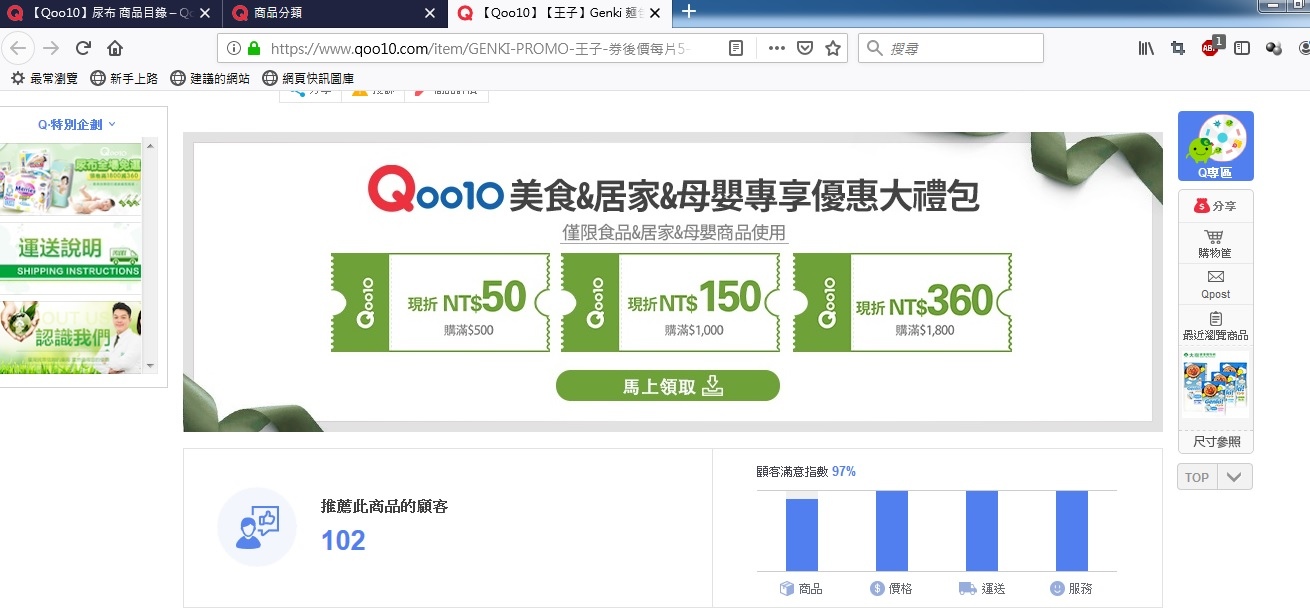The height and width of the screenshot is (614, 1310).
Task: Open a new browser tab
Action: coord(688,12)
